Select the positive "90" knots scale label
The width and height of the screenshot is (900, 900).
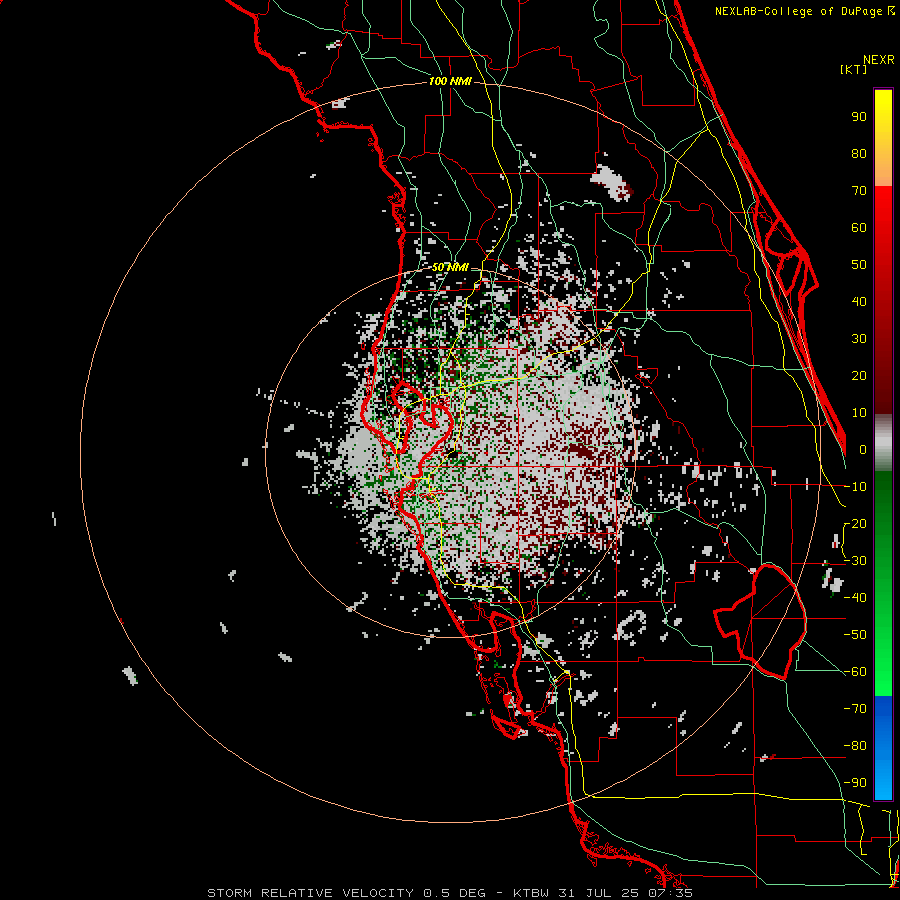(859, 117)
